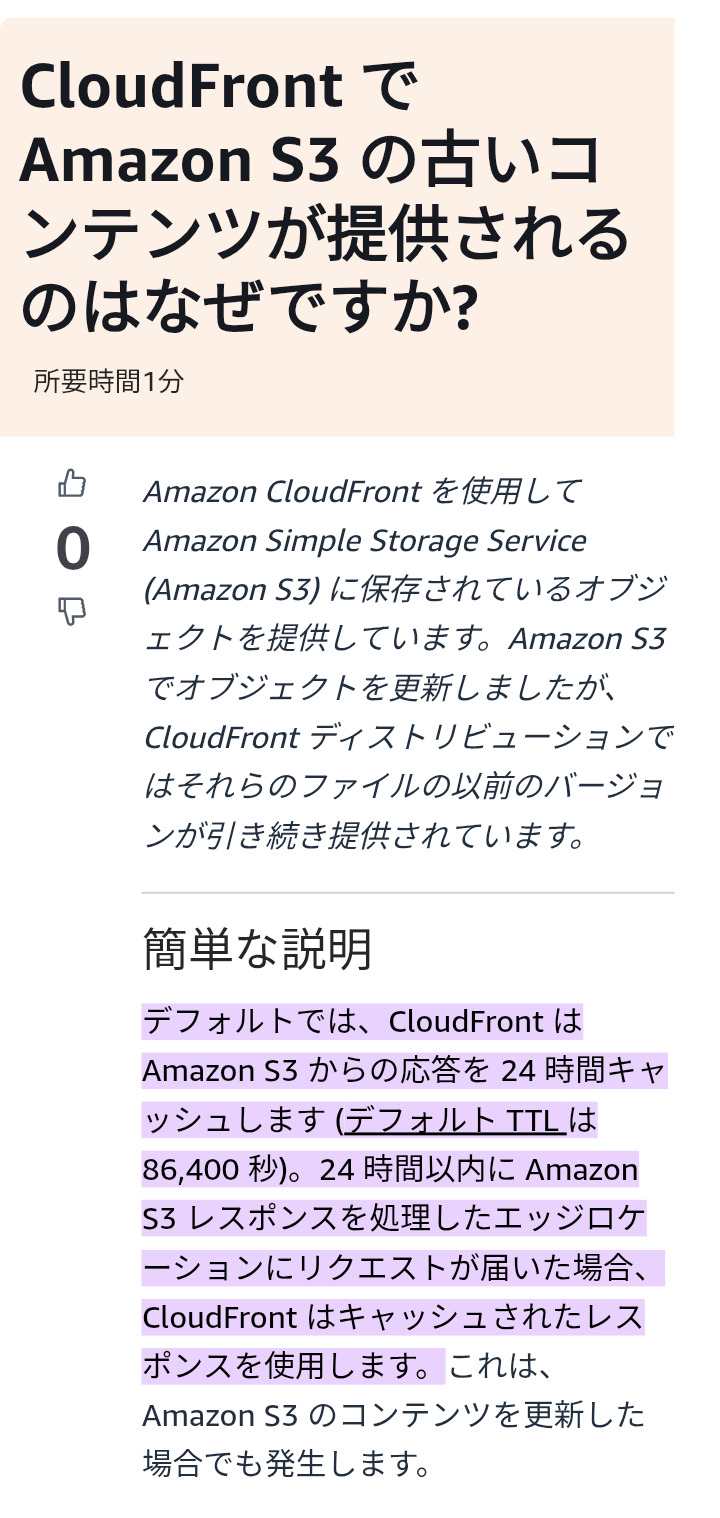
Task: Upvote the article with thumbs up
Action: [72, 485]
